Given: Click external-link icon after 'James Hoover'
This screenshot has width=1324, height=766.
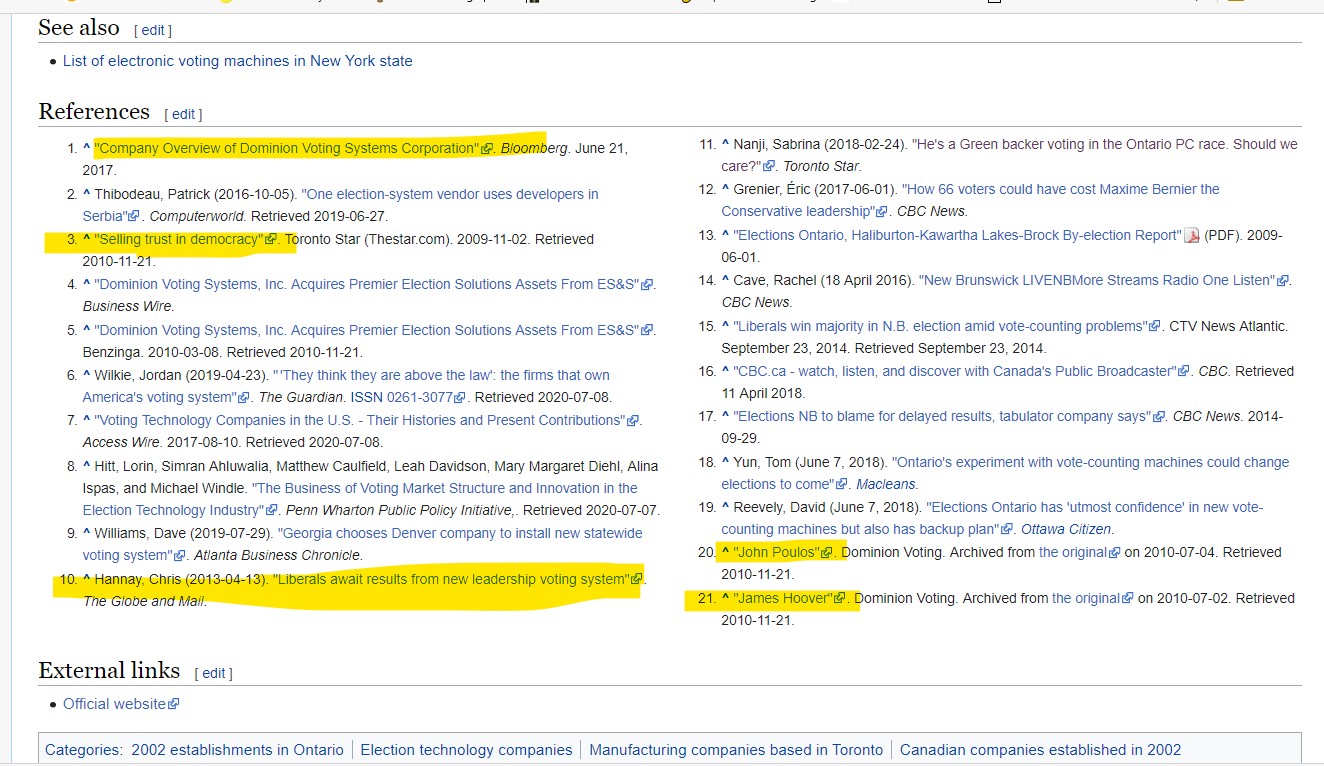Looking at the screenshot, I should (x=841, y=598).
